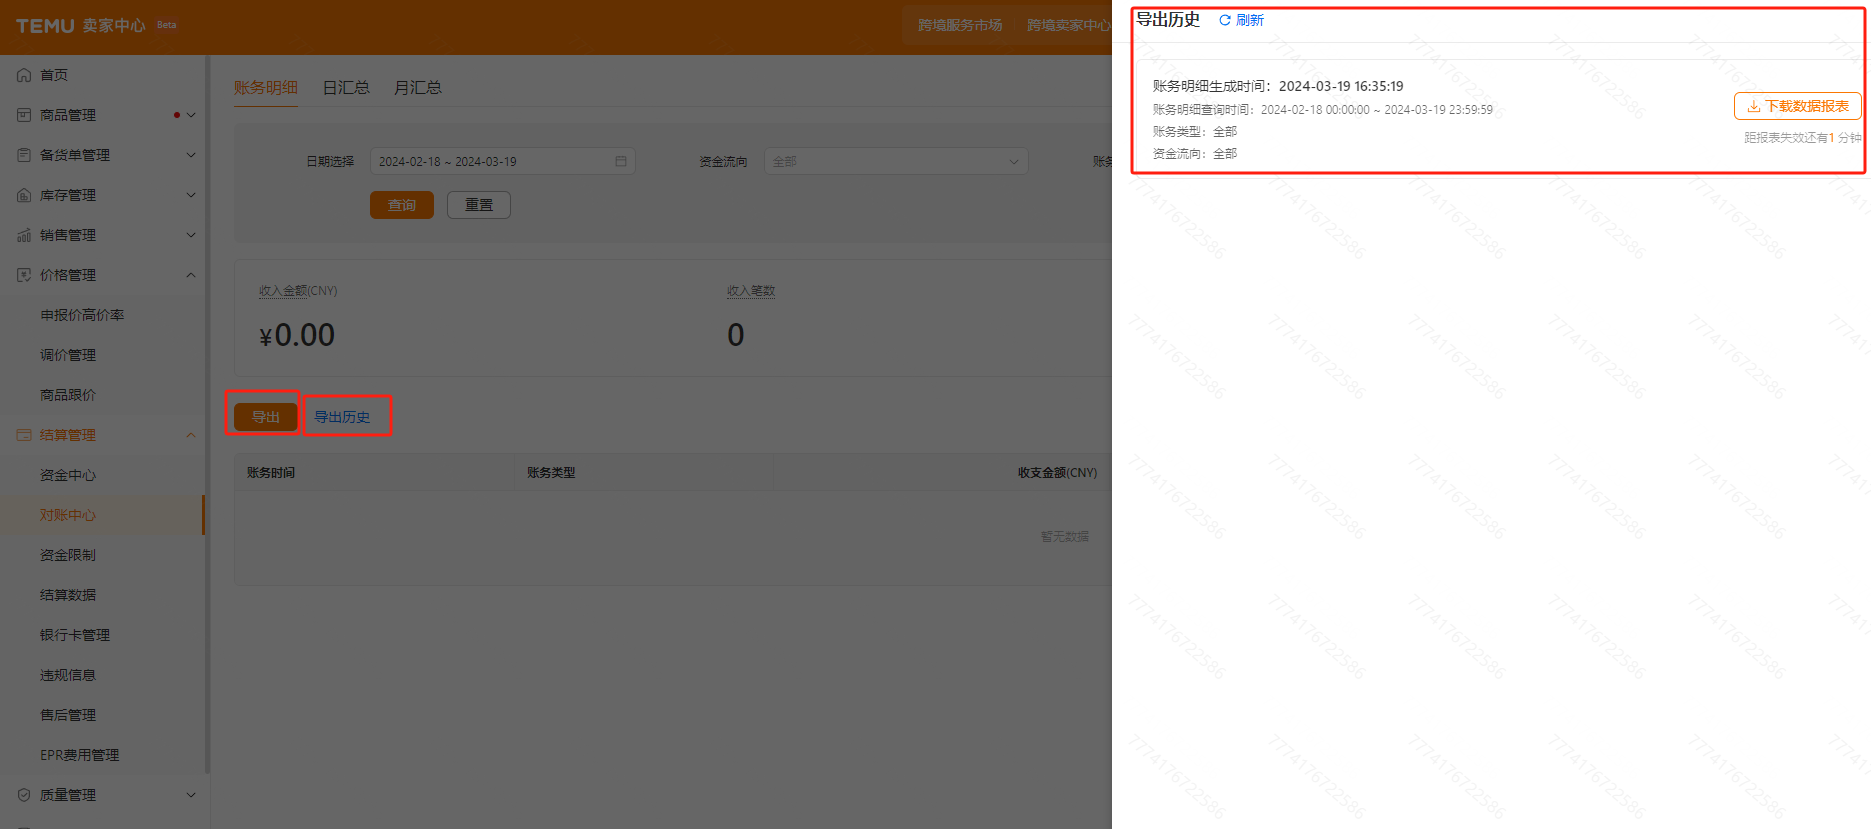The width and height of the screenshot is (1871, 829).
Task: Open 跨境卖家中心 in top bar
Action: [1068, 25]
